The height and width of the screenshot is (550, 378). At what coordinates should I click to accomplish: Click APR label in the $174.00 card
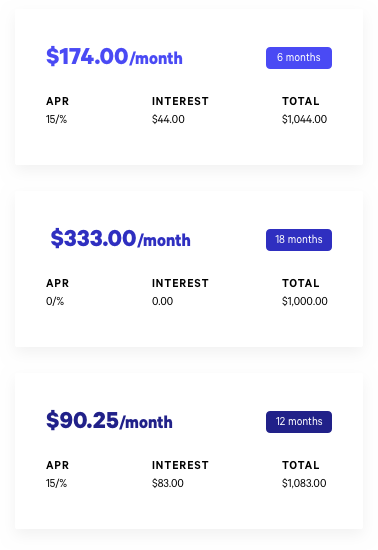point(58,101)
